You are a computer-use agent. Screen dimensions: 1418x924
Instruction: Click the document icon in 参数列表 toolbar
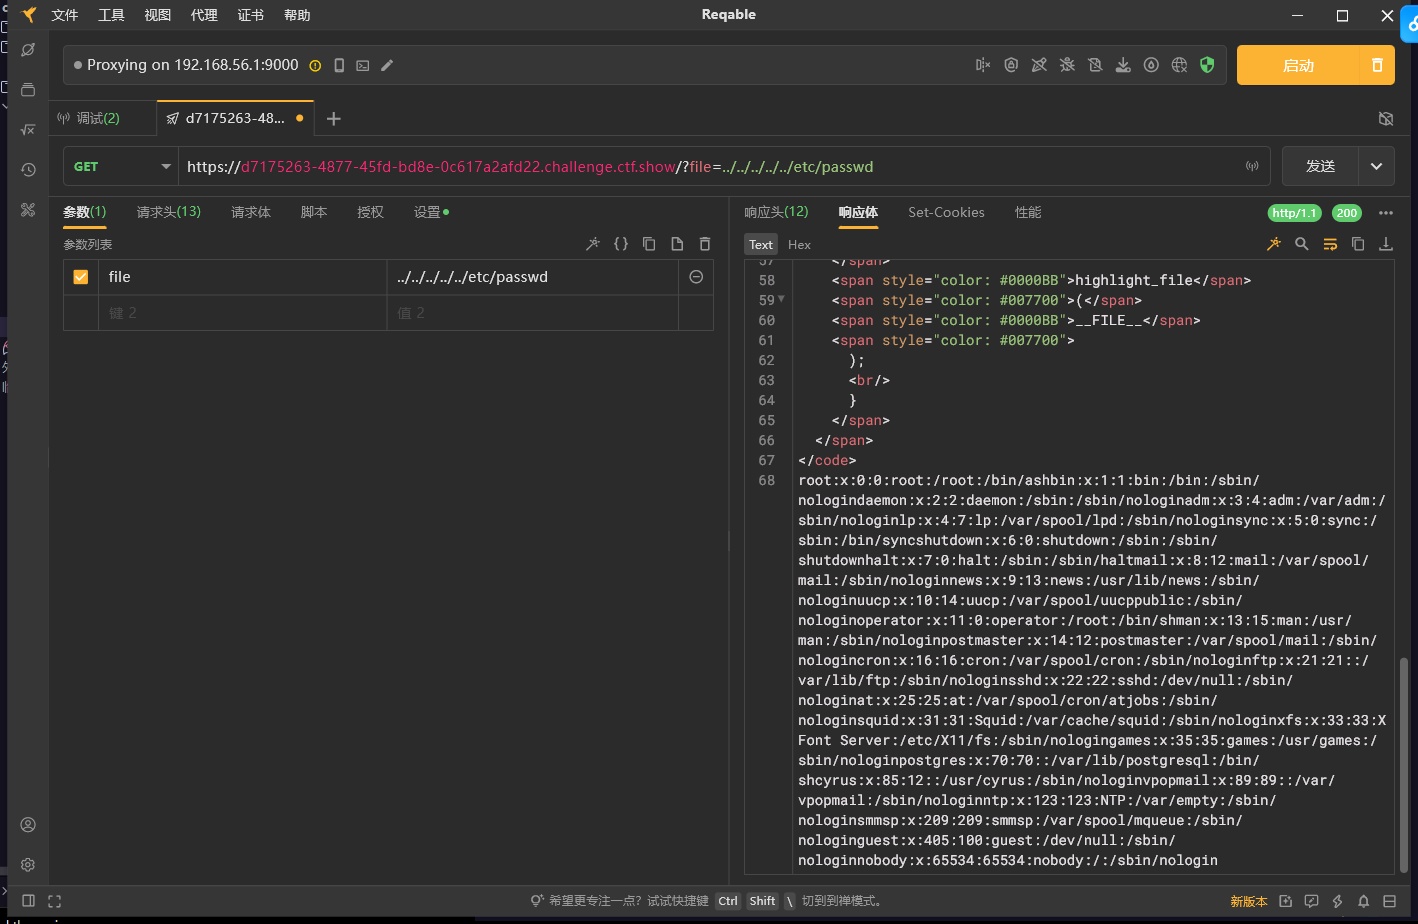point(677,244)
